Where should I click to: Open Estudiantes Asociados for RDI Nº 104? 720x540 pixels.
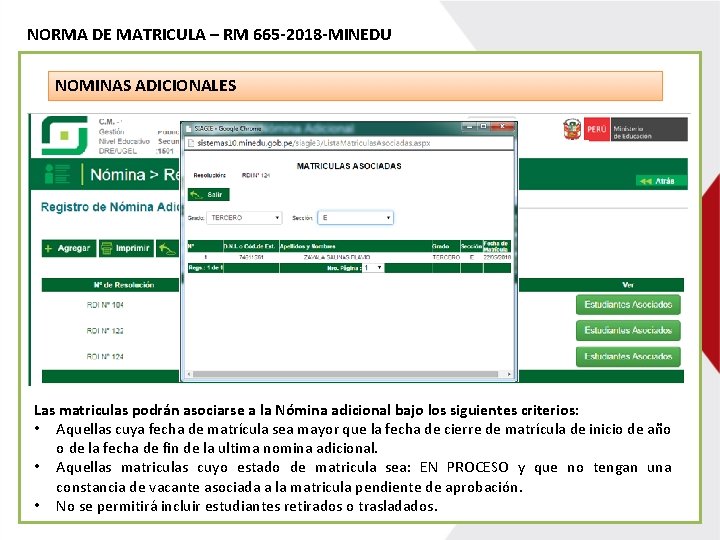628,304
